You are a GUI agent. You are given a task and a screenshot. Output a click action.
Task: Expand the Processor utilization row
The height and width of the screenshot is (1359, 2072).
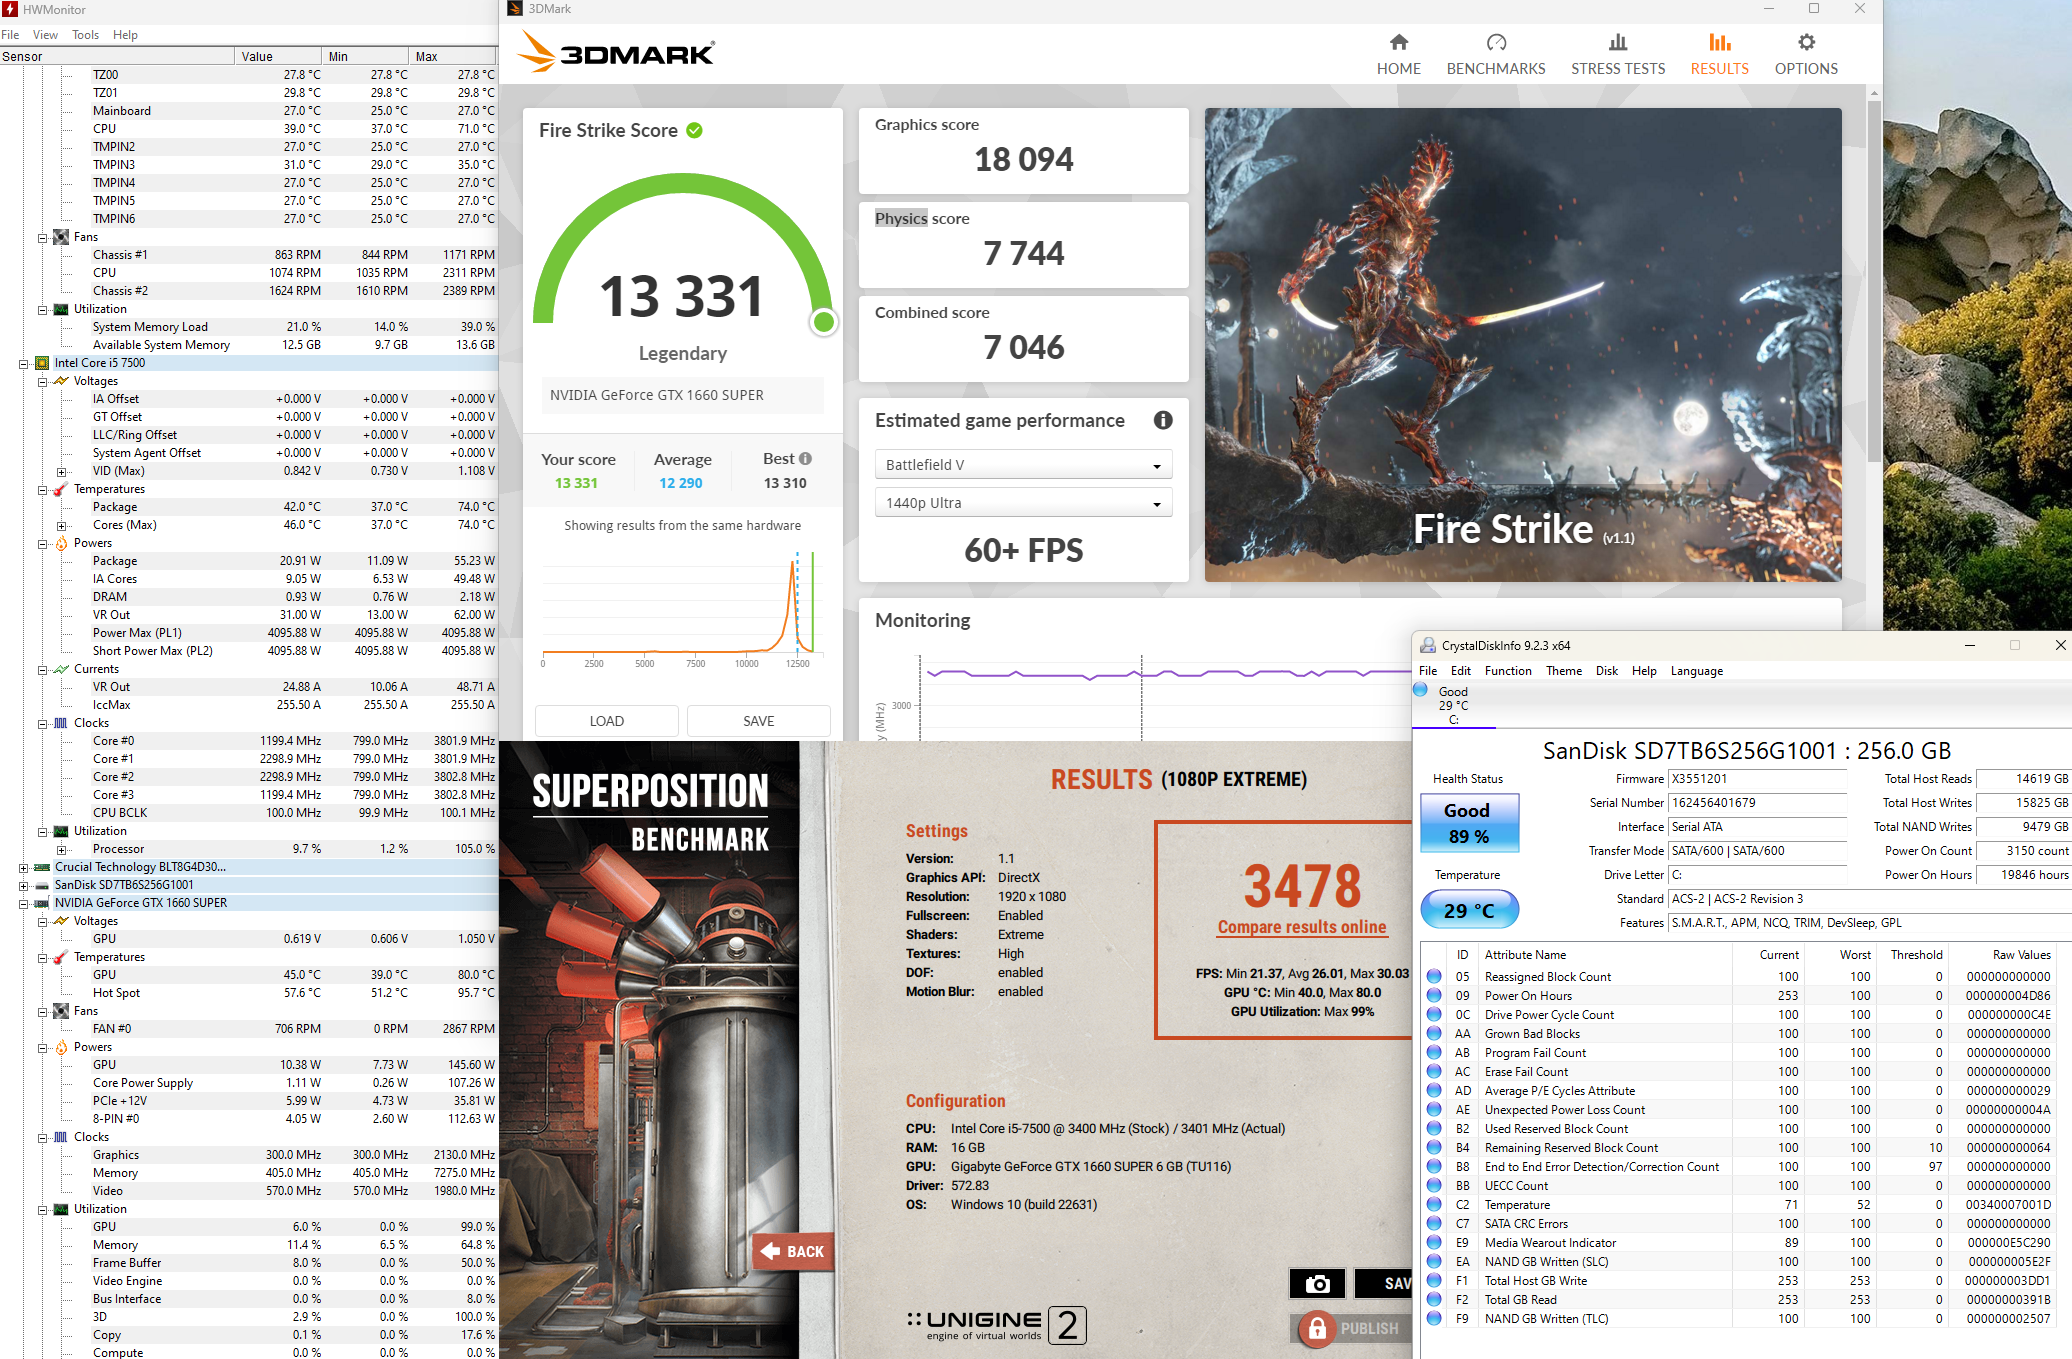point(61,850)
